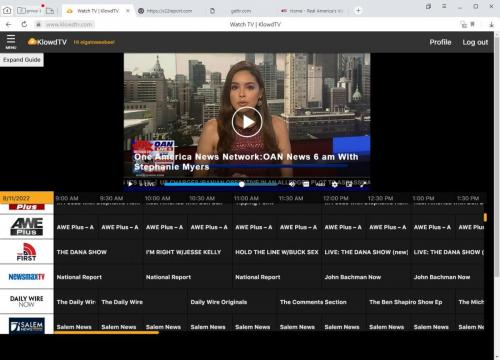Image resolution: width=500 pixels, height=360 pixels.
Task: Close the Watch TV | KlowdTV tab
Action: coord(128,11)
